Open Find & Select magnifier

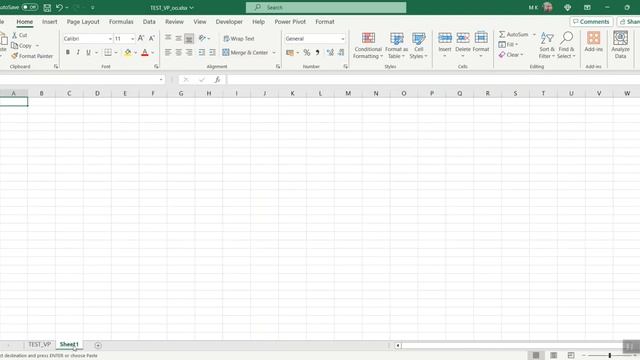click(x=566, y=46)
